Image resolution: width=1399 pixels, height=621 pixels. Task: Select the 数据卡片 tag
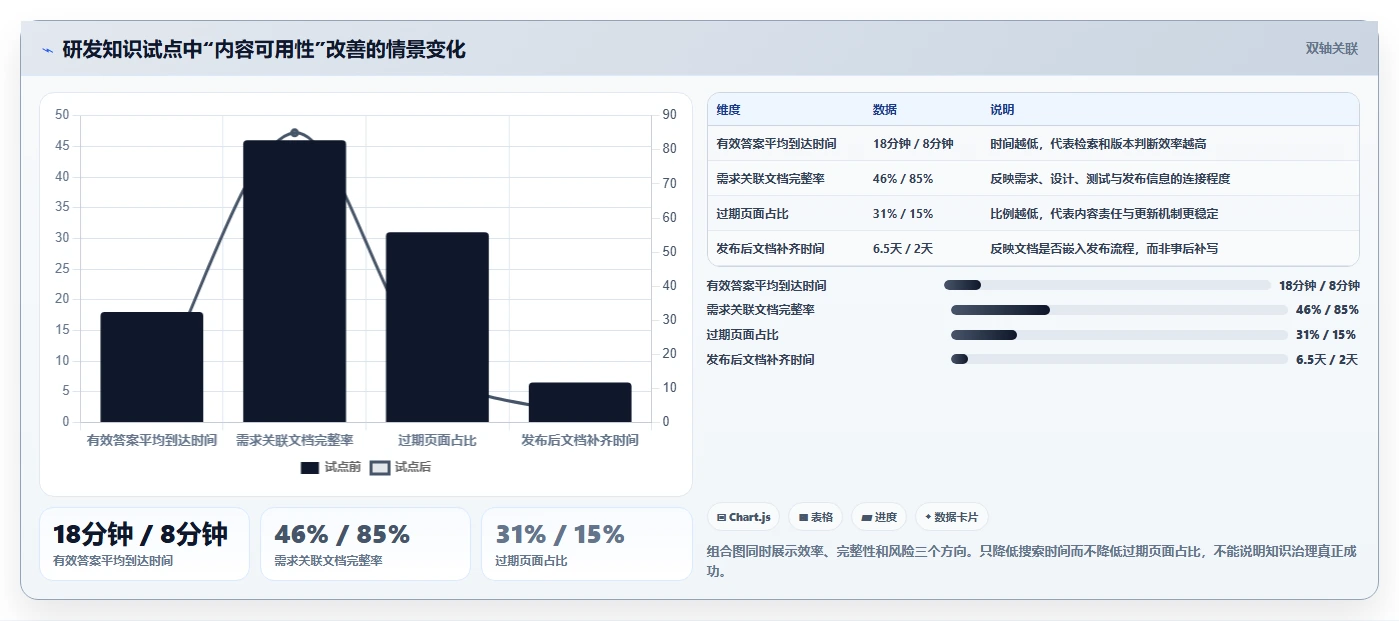951,517
